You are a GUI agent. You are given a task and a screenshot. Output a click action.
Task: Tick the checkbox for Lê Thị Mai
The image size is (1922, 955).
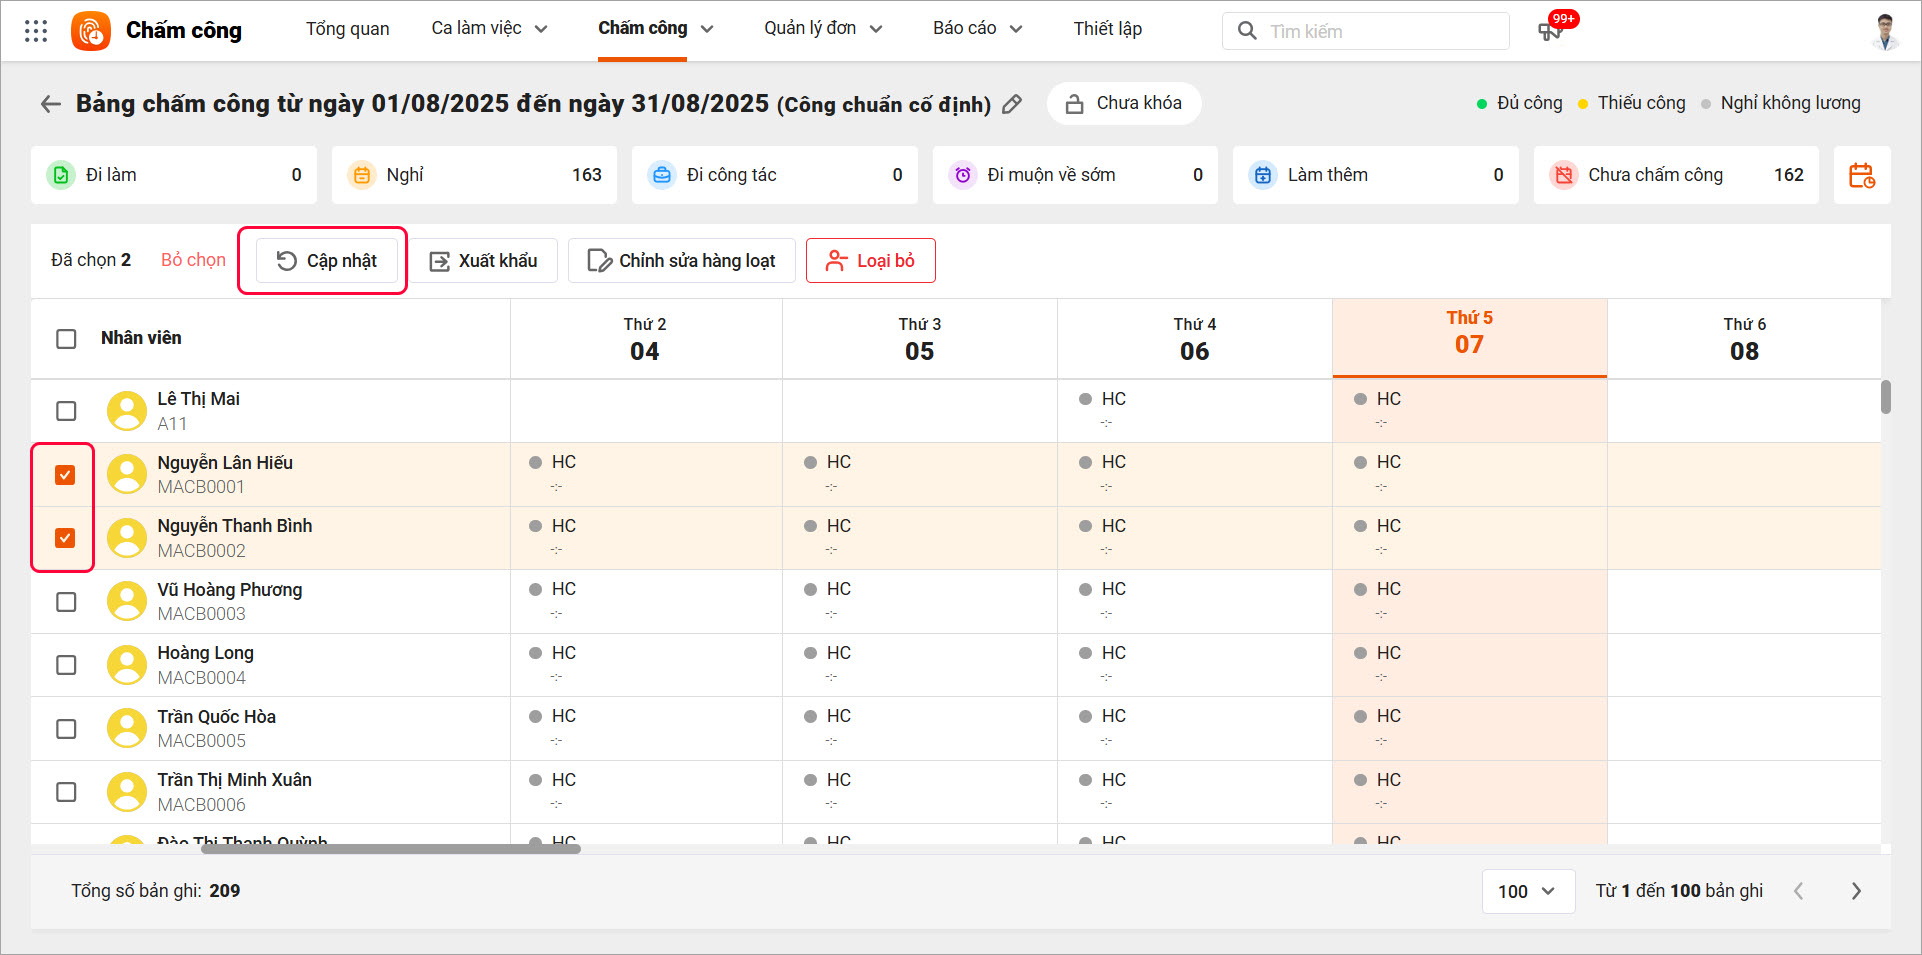tap(66, 411)
